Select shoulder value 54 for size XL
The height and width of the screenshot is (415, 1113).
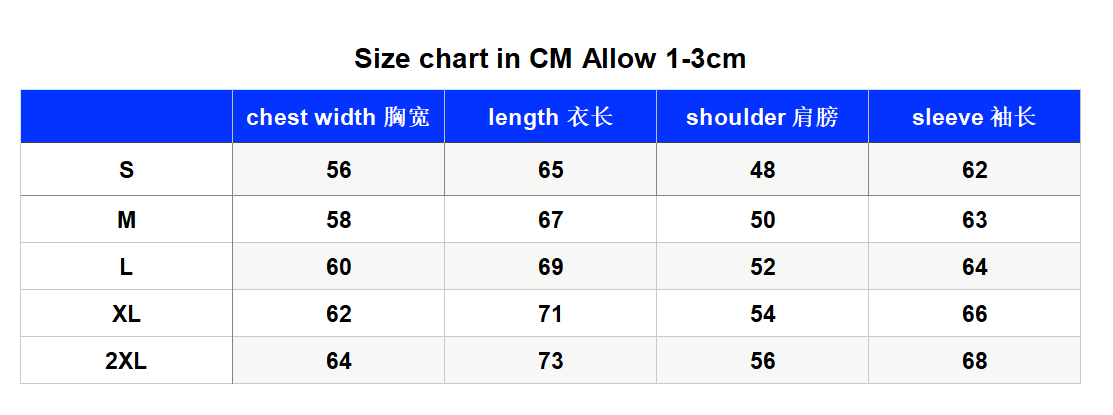tap(762, 314)
